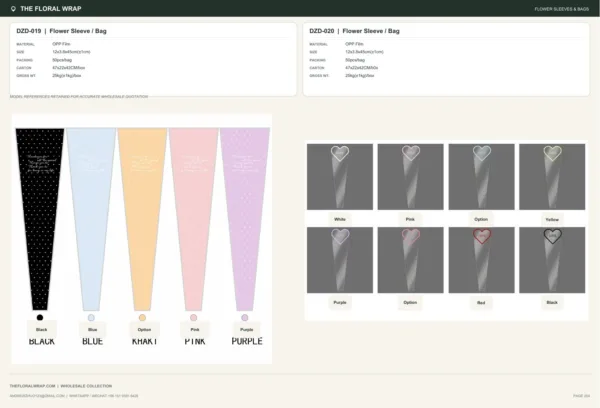This screenshot has height=408, width=600.
Task: Click the Yellow label under heart sleeve
Action: click(552, 220)
